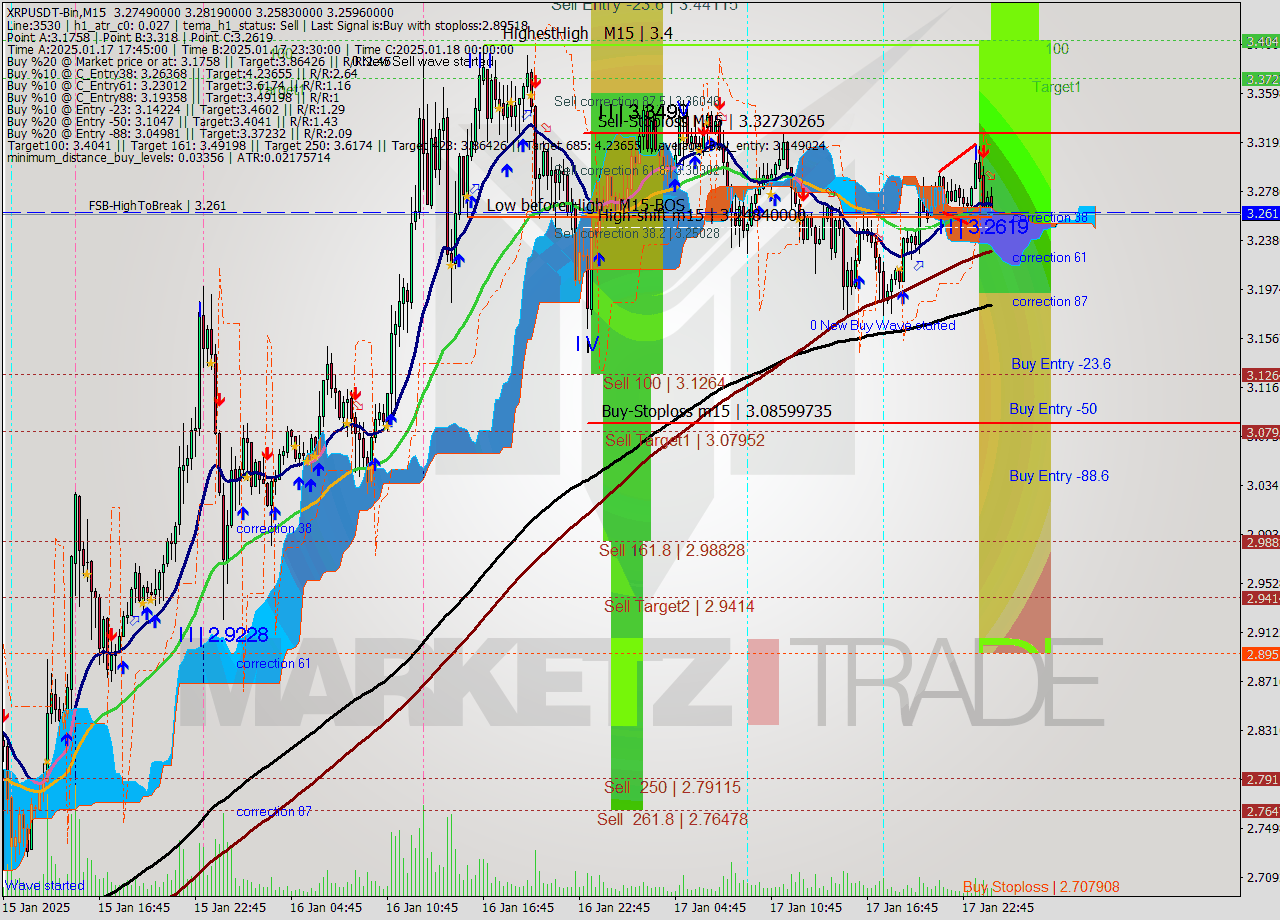1280x920 pixels.
Task: Select the Buy Entry -23.6 label
Action: click(1060, 364)
